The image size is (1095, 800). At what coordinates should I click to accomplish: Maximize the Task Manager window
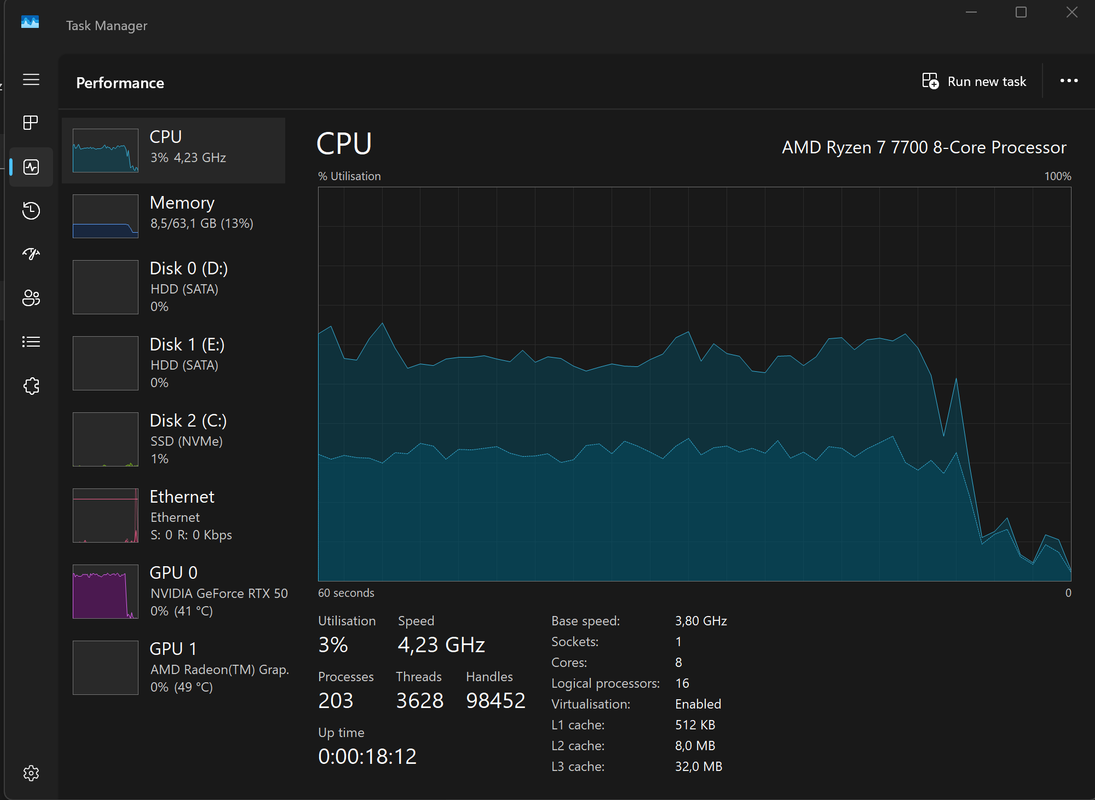click(x=1021, y=13)
